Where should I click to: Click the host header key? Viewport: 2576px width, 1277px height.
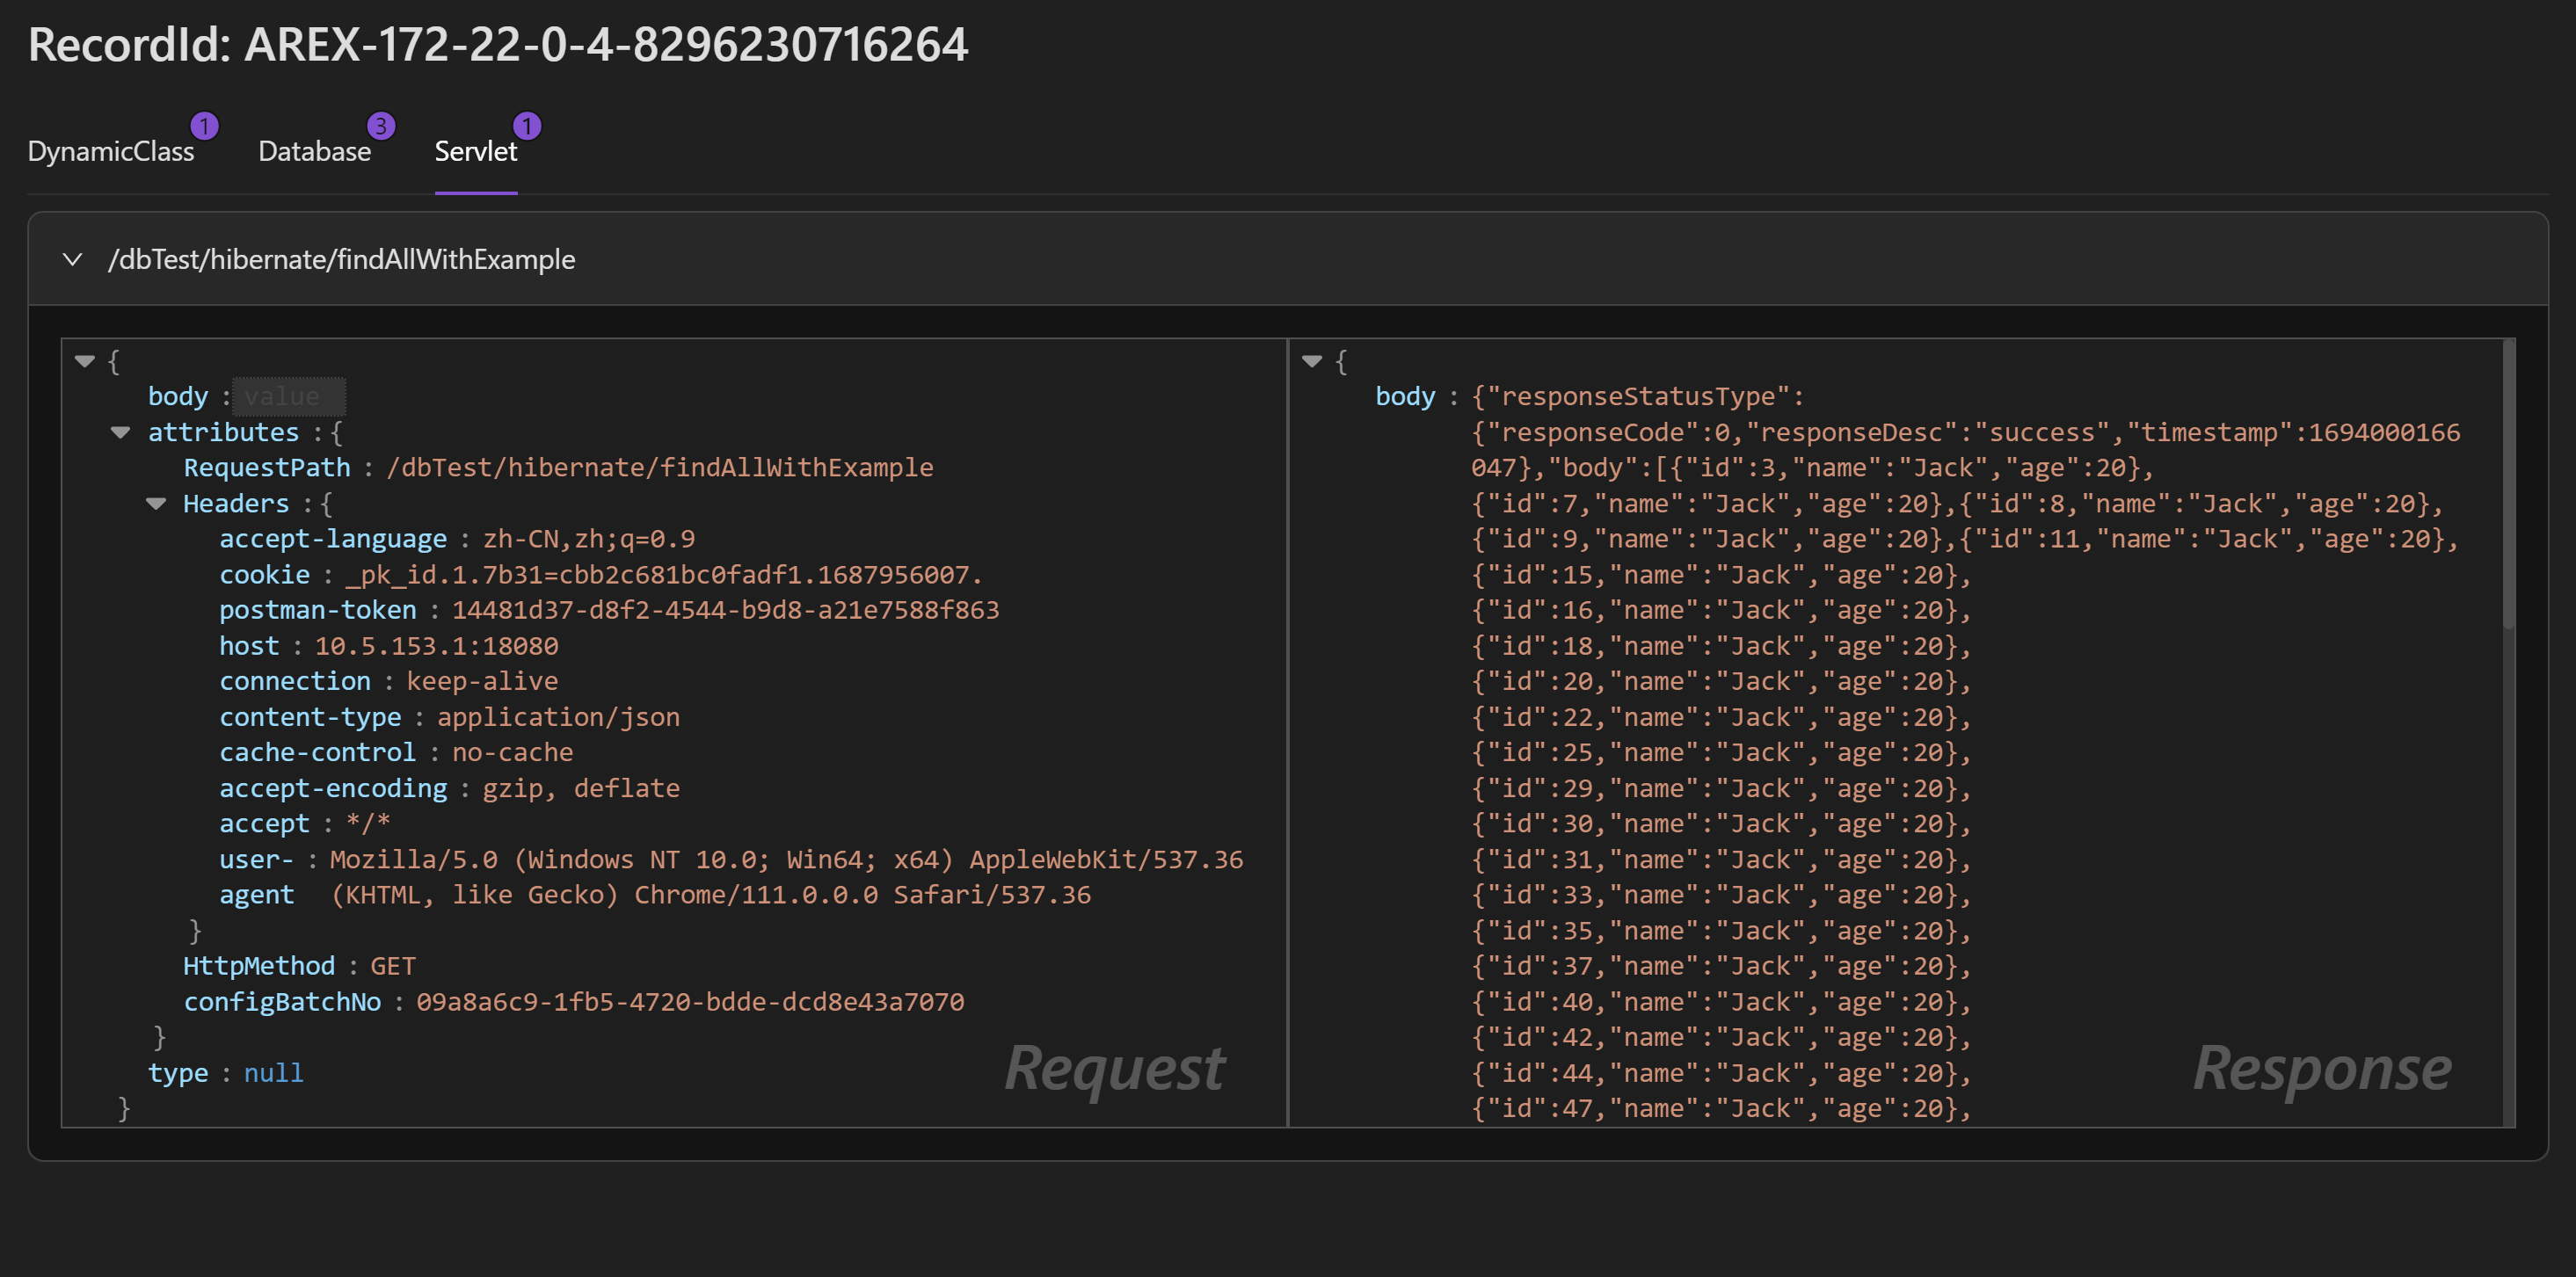pyautogui.click(x=249, y=645)
